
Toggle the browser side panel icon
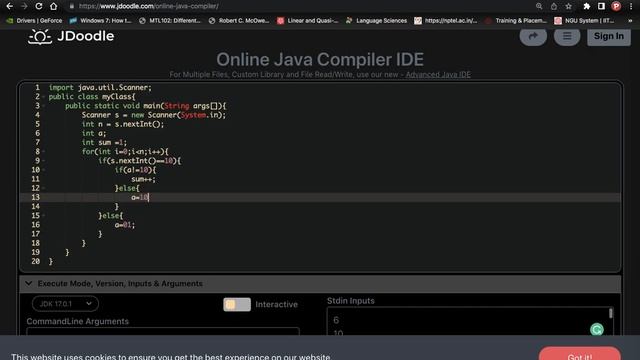[601, 6]
